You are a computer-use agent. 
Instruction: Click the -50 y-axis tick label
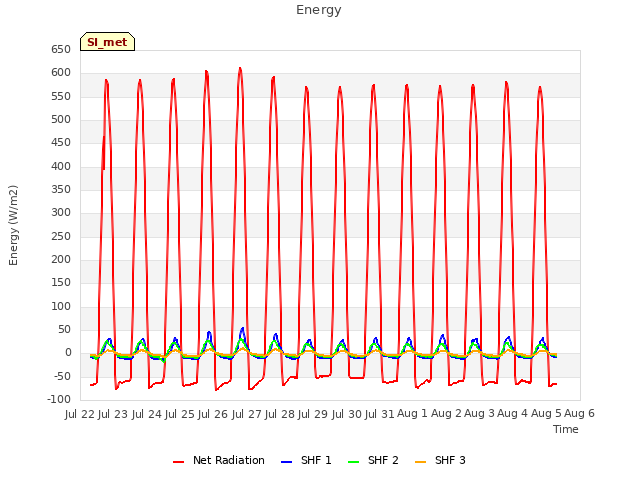63,377
